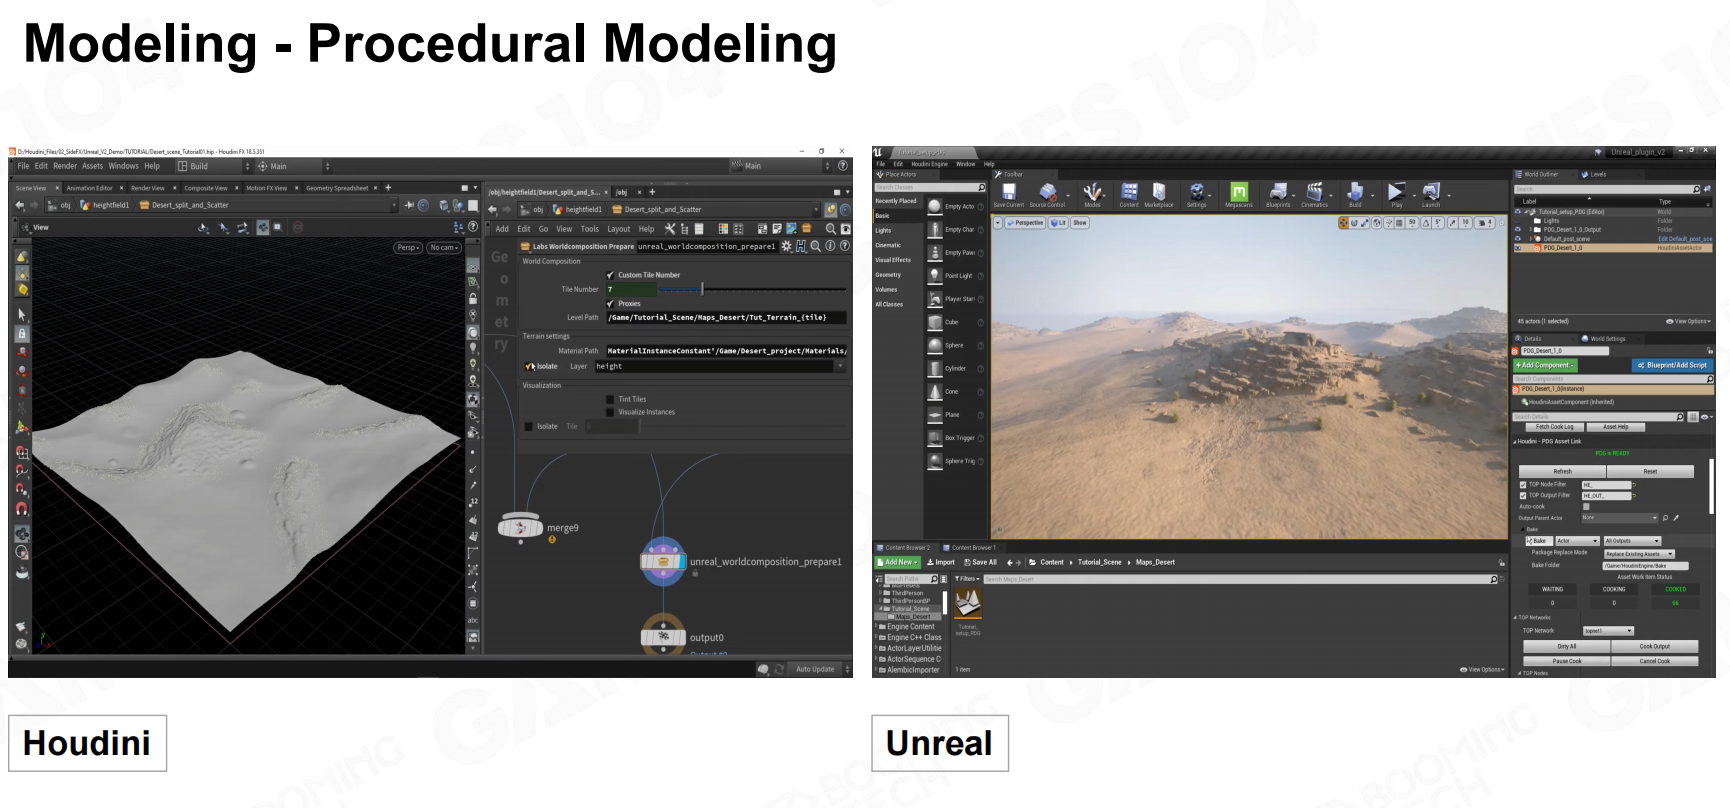Open Houdini Render menu
This screenshot has height=808, width=1730.
65,166
